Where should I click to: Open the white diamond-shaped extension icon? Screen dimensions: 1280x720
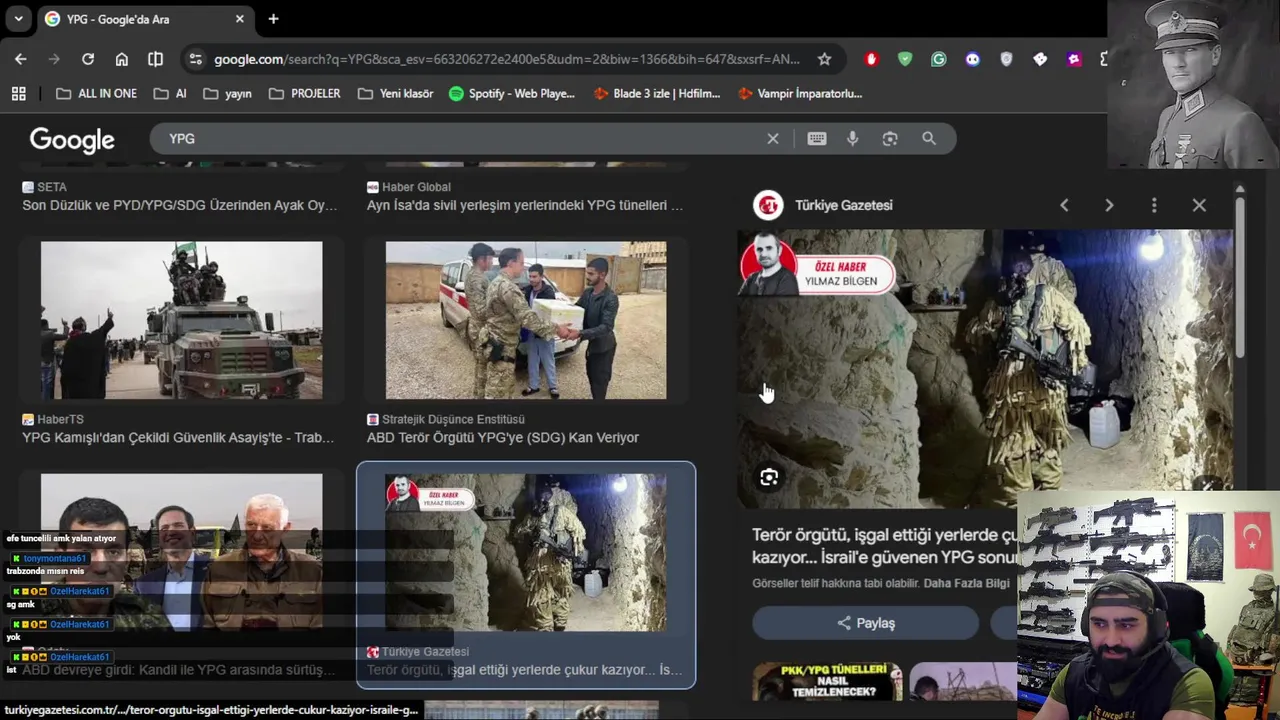coord(1040,59)
